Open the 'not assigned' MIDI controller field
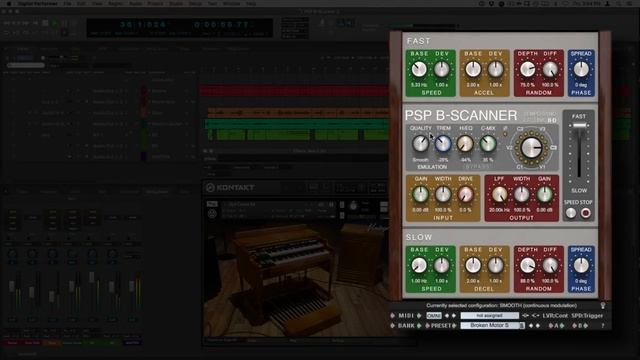This screenshot has width=640, height=360. point(489,316)
